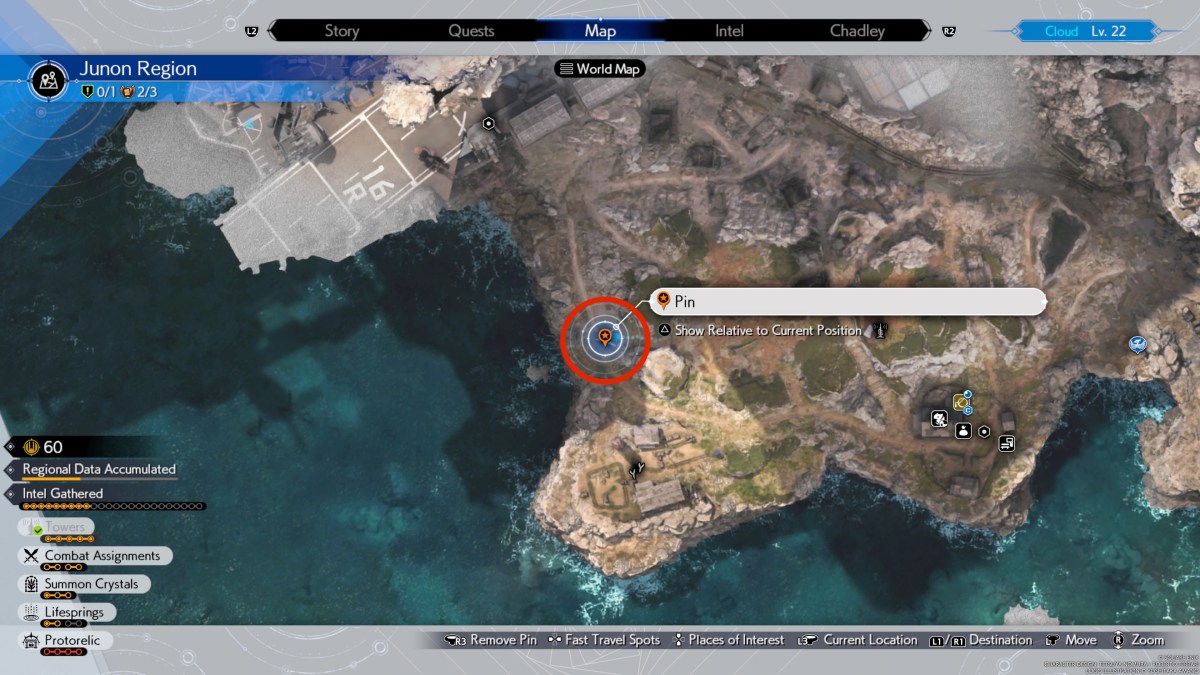
Task: Click the moogle shop icon in the settlement
Action: click(940, 419)
